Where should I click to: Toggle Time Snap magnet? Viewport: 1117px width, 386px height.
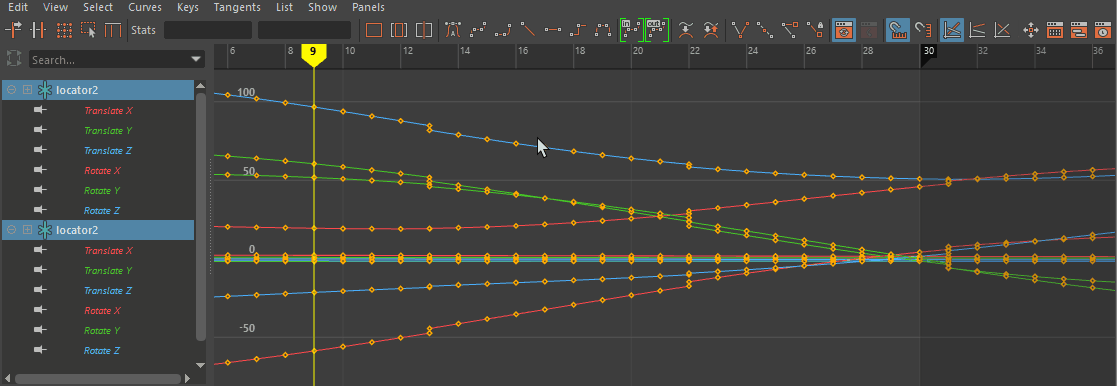[898, 30]
